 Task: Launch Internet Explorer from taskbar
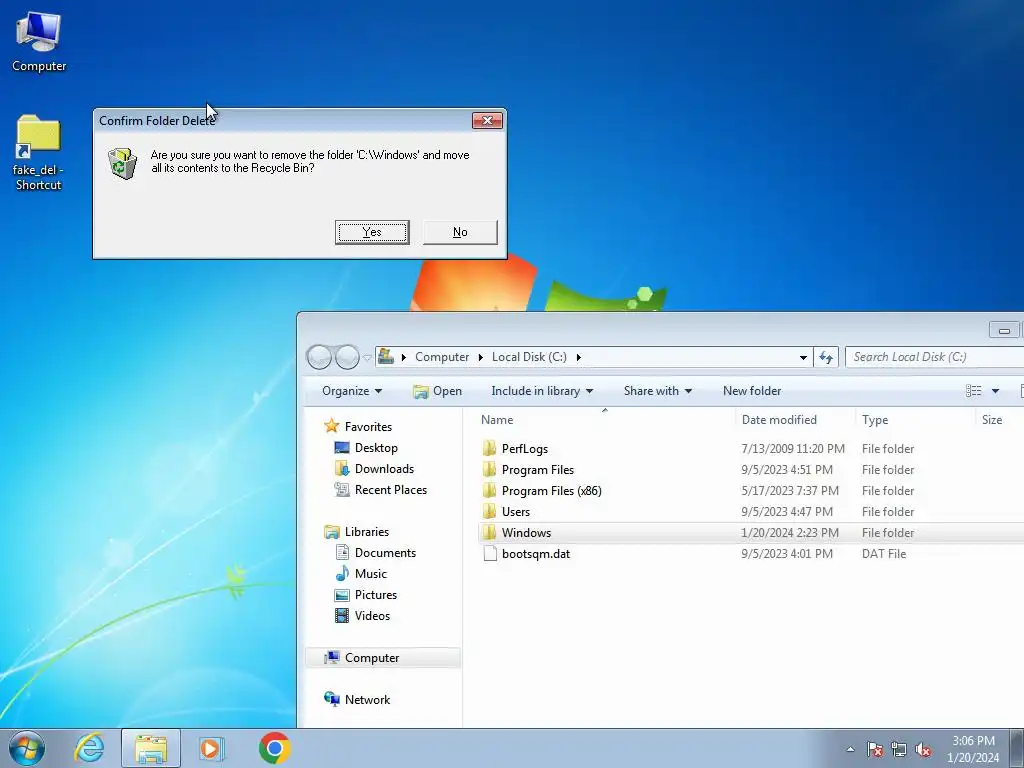click(89, 748)
